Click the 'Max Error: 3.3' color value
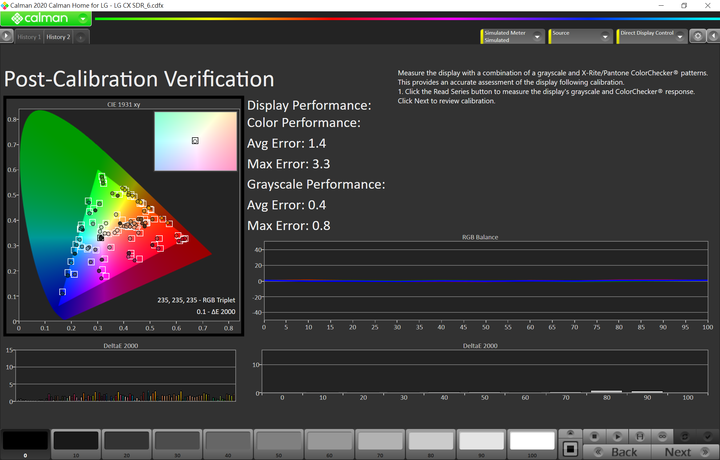Viewport: 720px width, 460px height. (x=288, y=164)
